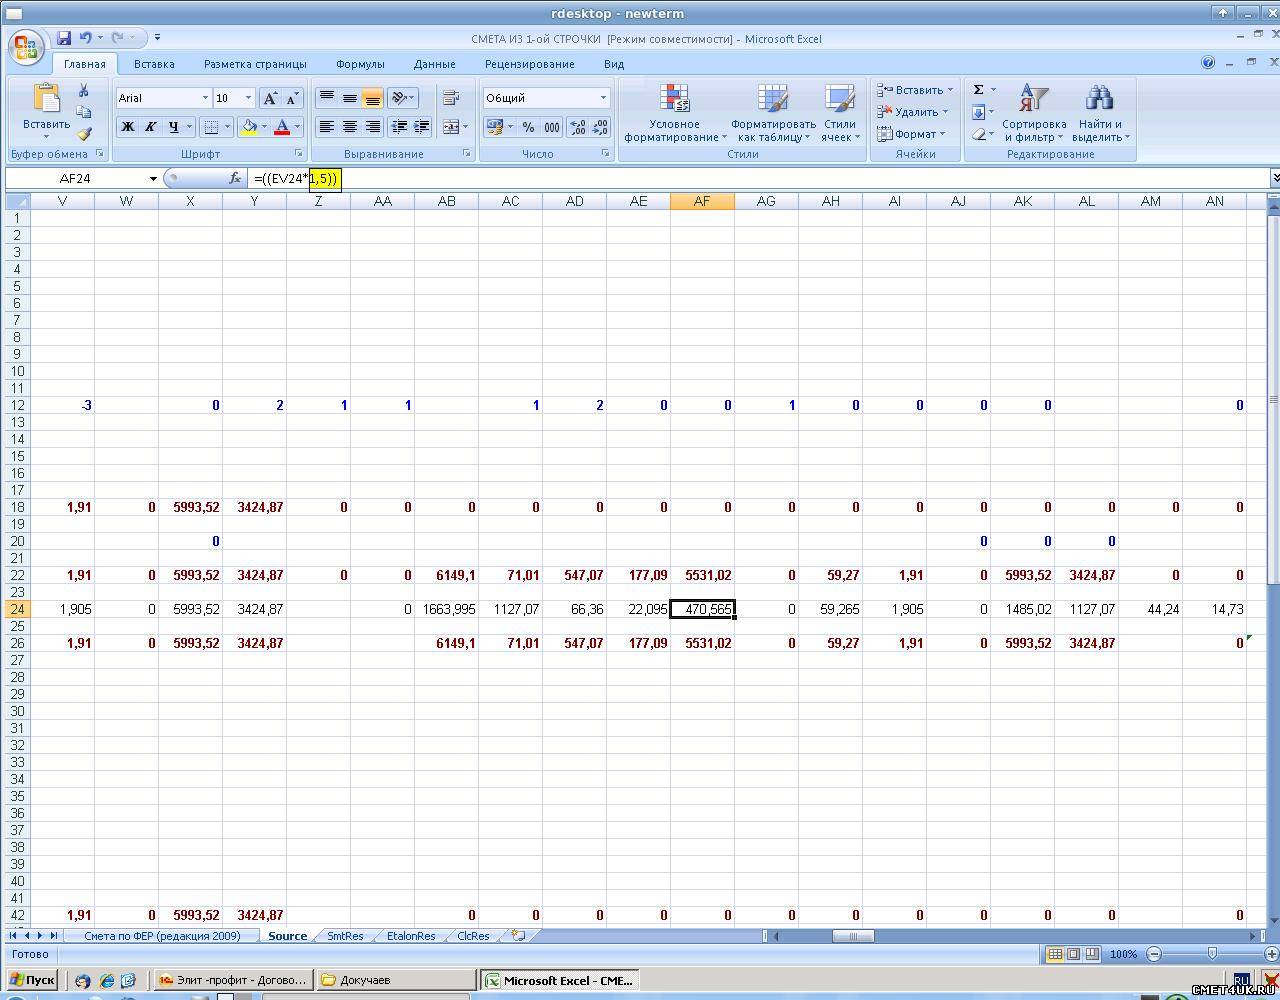1280x1000 pixels.
Task: Switch to the SmtRes sheet tab
Action: click(x=345, y=936)
